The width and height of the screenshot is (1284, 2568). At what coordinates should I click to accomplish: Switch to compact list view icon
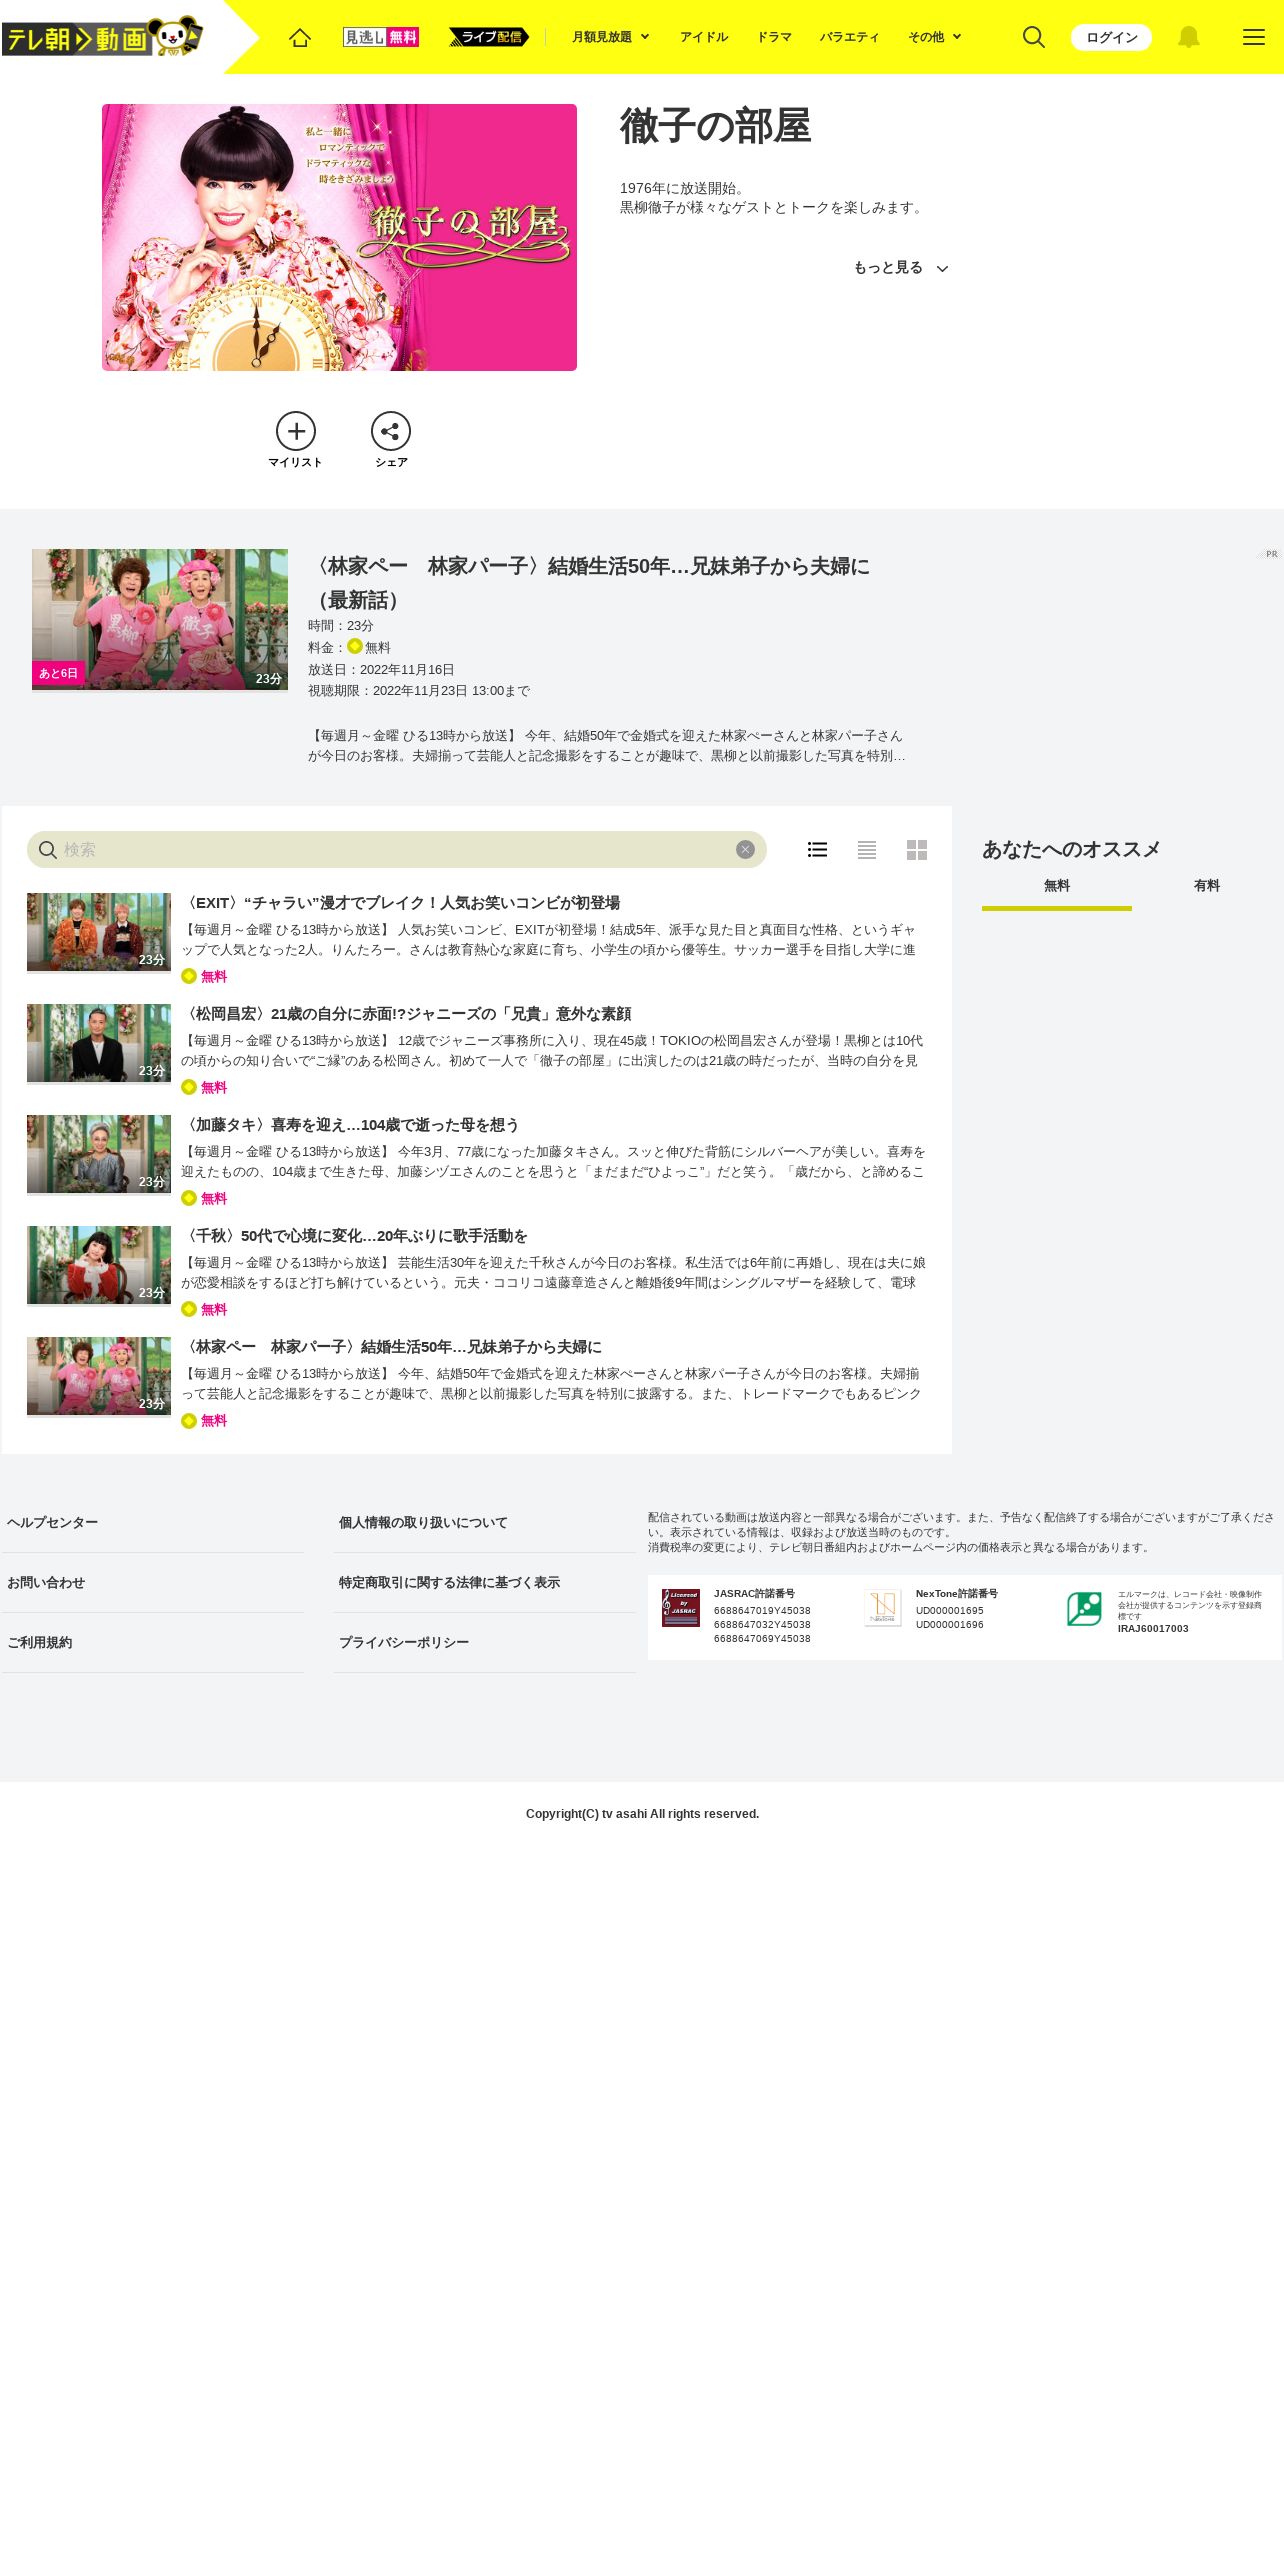[867, 850]
